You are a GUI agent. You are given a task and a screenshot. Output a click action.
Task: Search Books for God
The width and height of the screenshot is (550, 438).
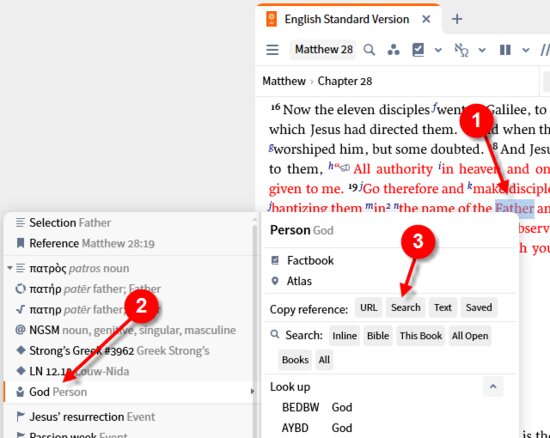295,360
